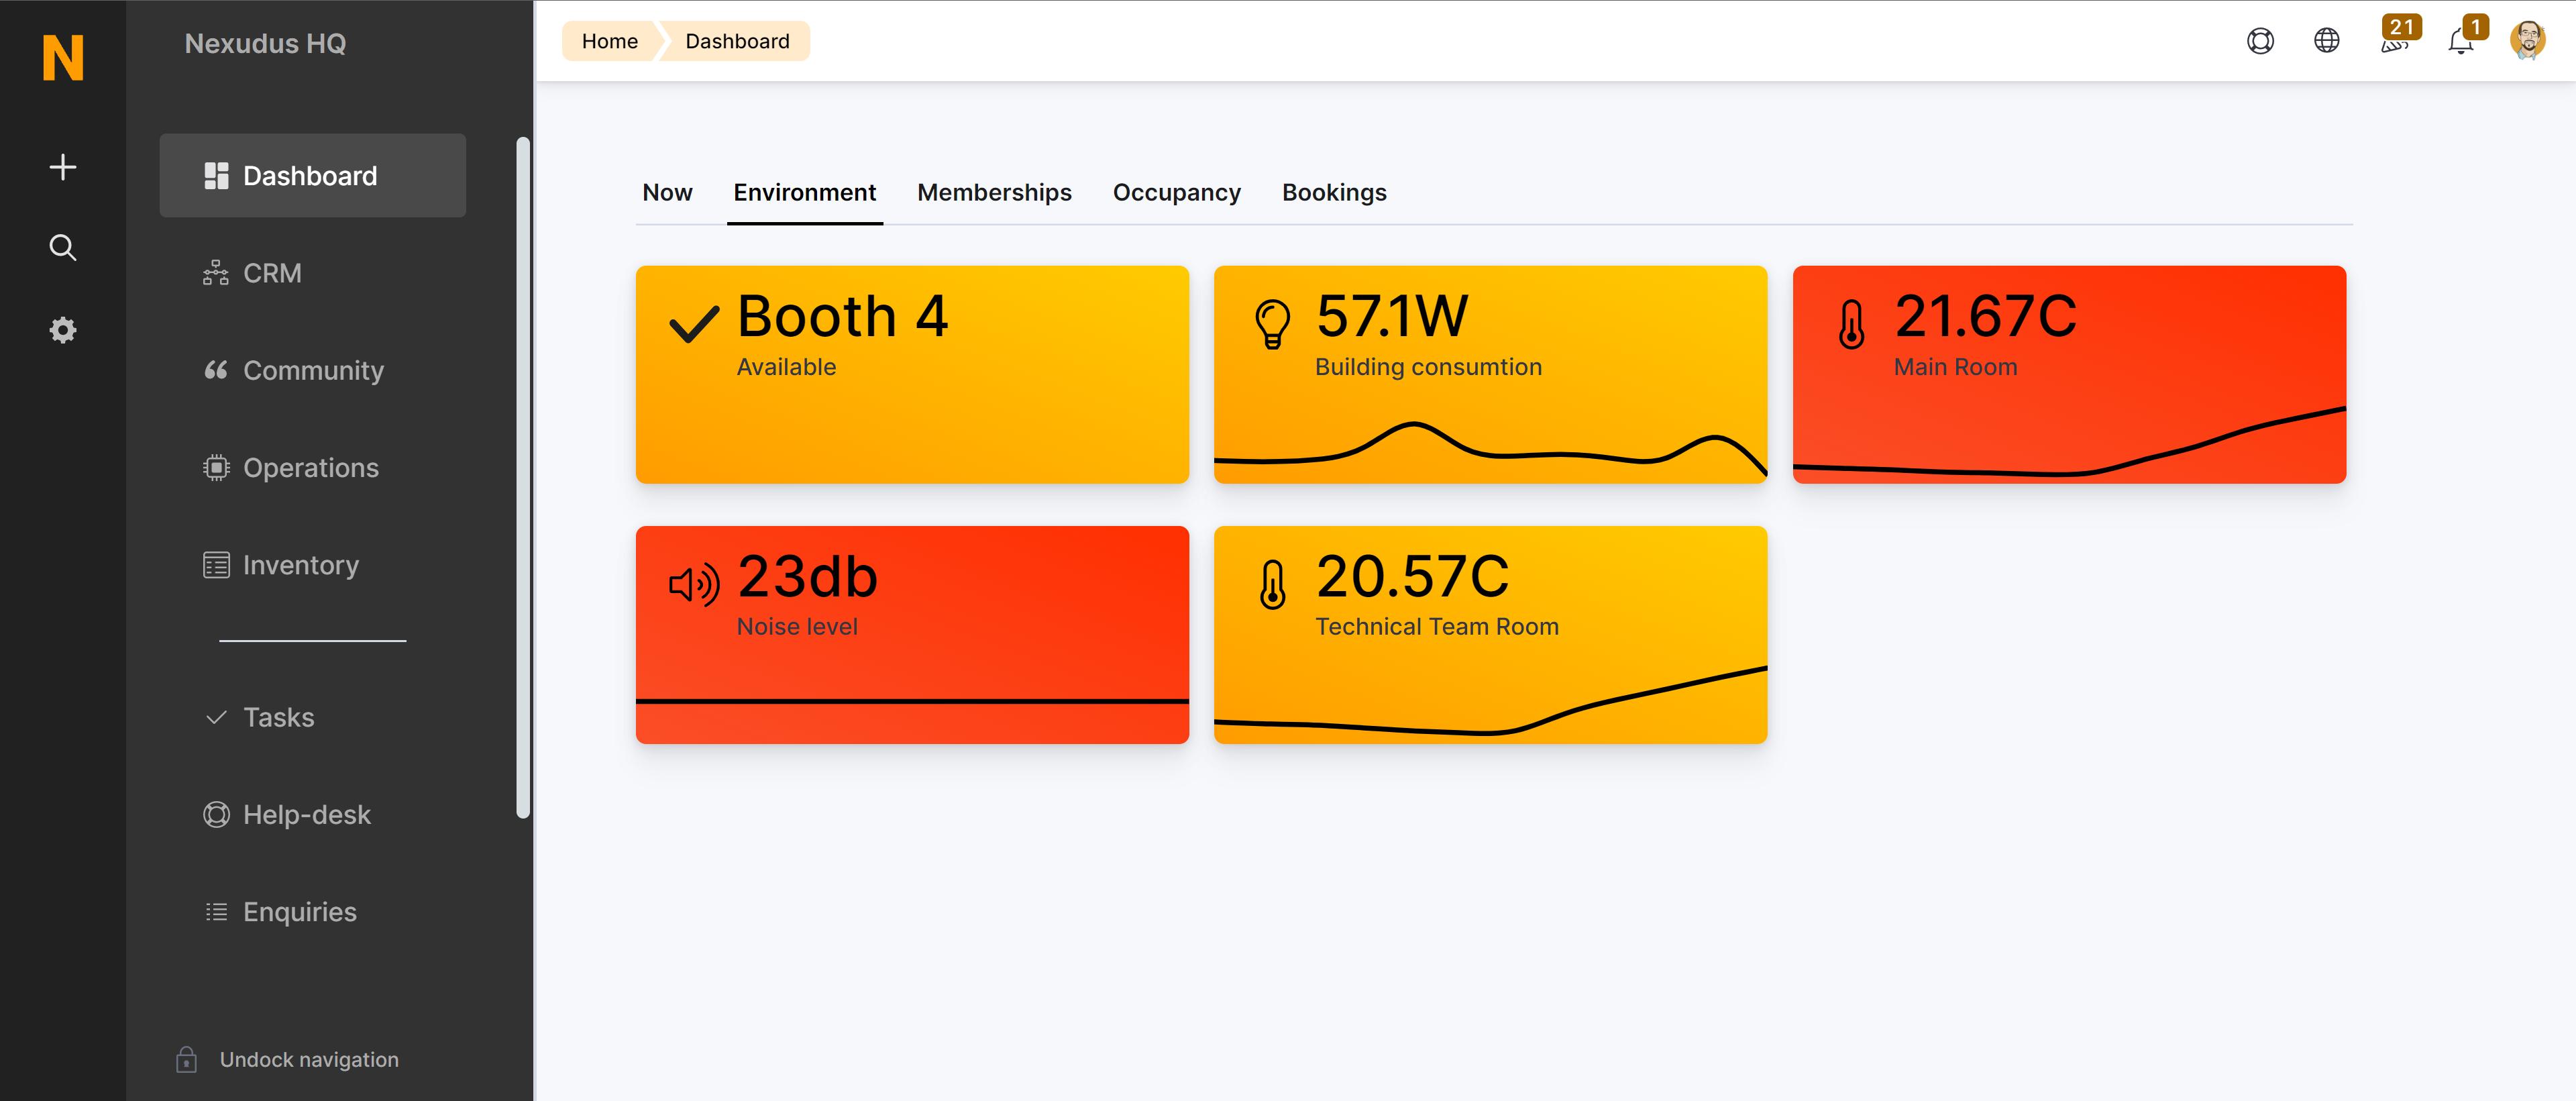Click the settings gear icon in the sidebar

point(62,329)
